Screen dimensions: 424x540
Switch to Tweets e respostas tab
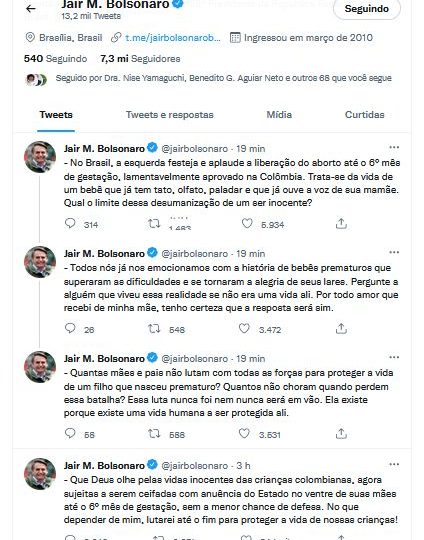point(169,115)
